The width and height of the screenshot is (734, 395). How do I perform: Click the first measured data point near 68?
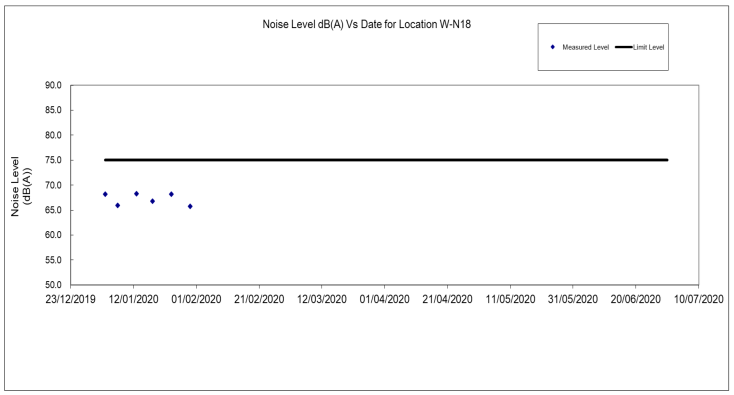click(x=105, y=194)
